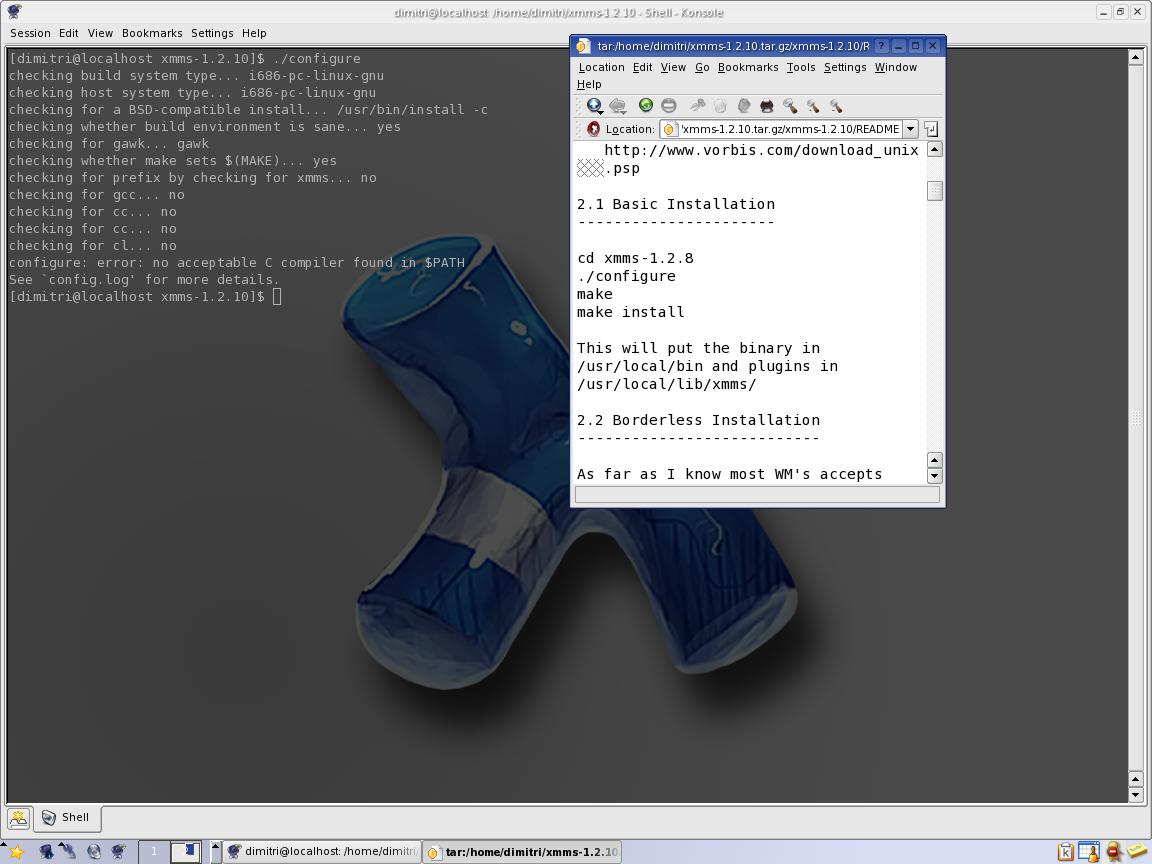
Task: Open Klipper clipboard tray icon
Action: point(1065,852)
